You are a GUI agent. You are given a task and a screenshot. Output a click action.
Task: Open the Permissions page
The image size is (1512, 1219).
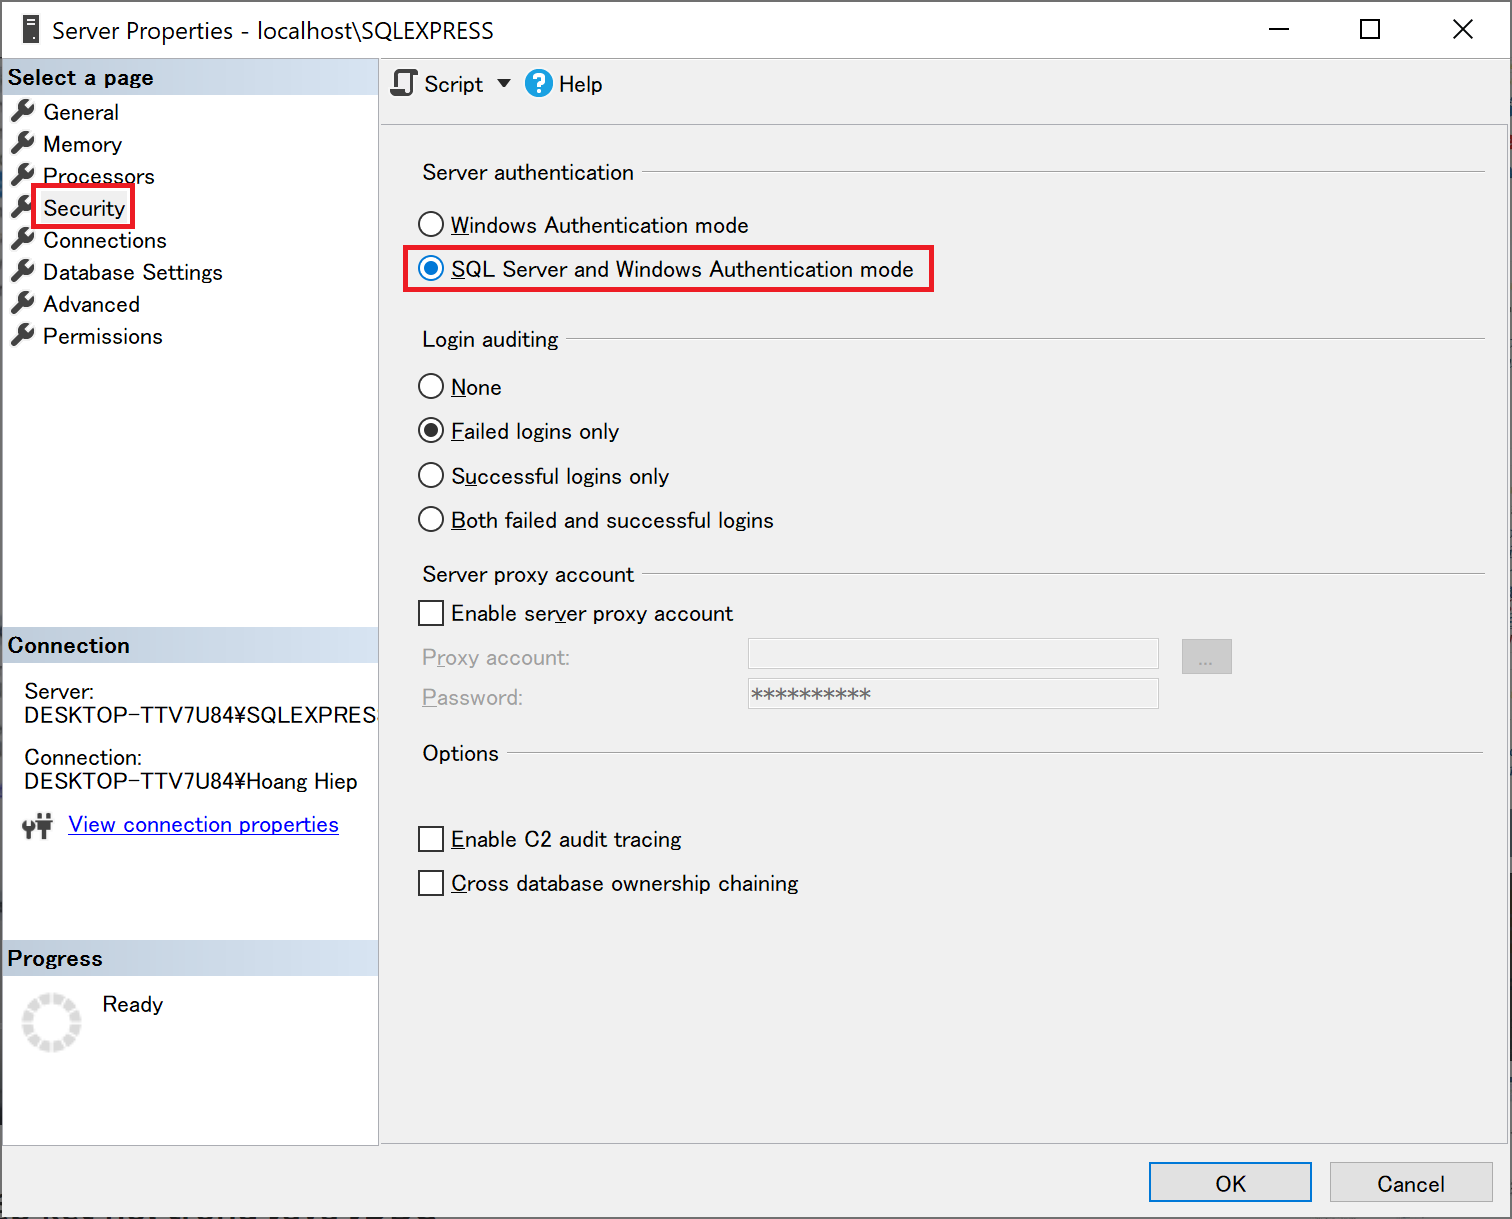[102, 336]
